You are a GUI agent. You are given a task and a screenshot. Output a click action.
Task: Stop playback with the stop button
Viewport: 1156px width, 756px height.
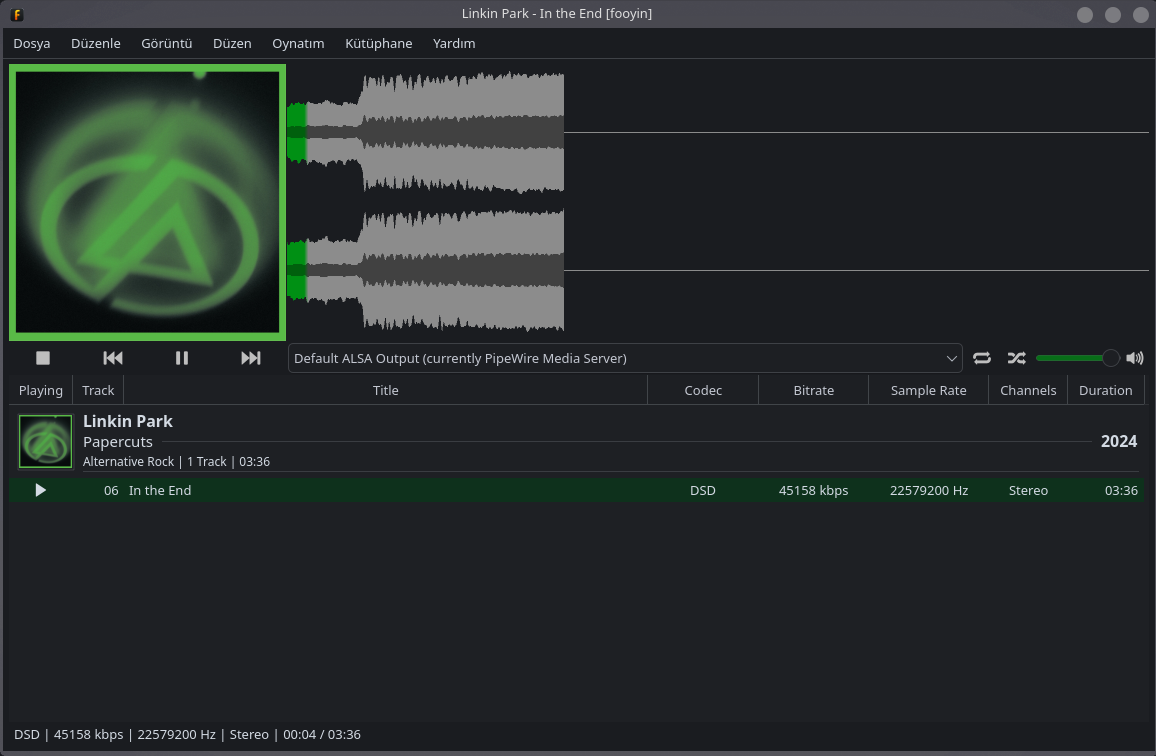(43, 358)
